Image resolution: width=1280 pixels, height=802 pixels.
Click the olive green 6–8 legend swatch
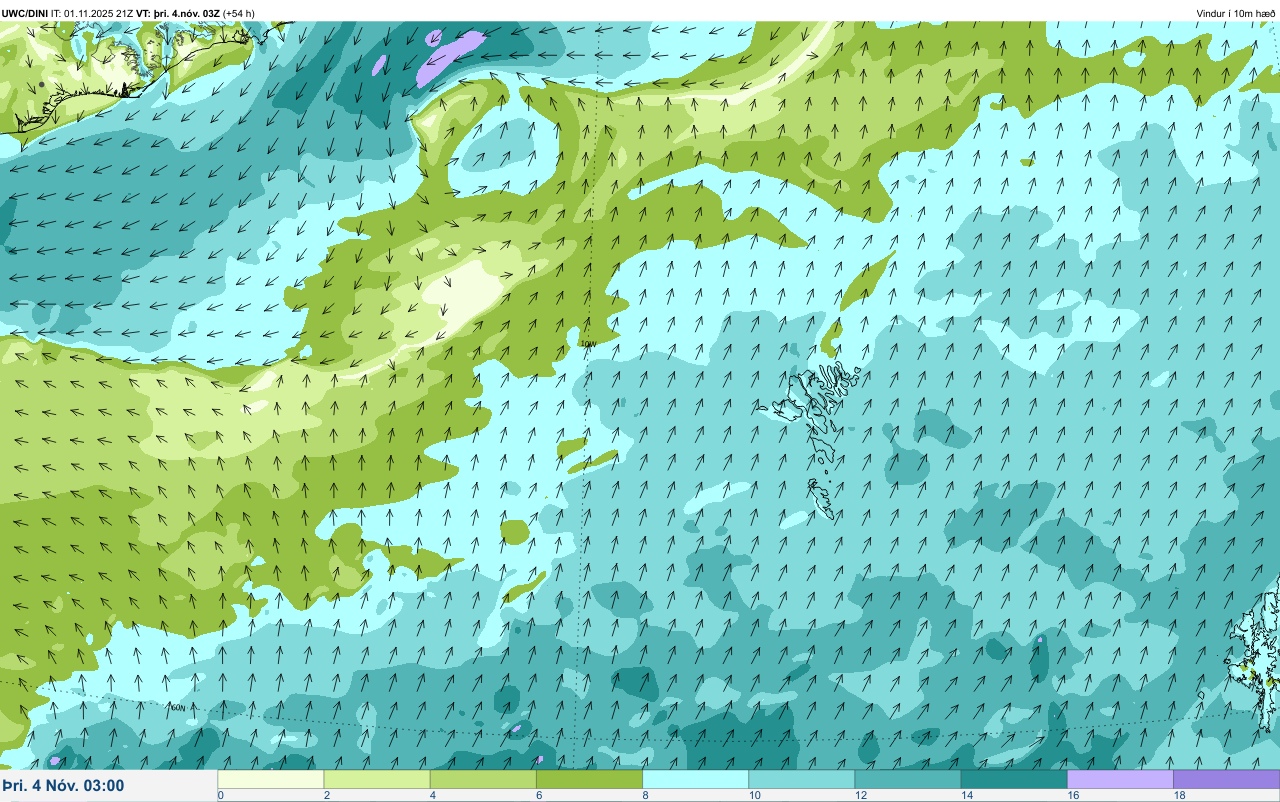[x=589, y=779]
